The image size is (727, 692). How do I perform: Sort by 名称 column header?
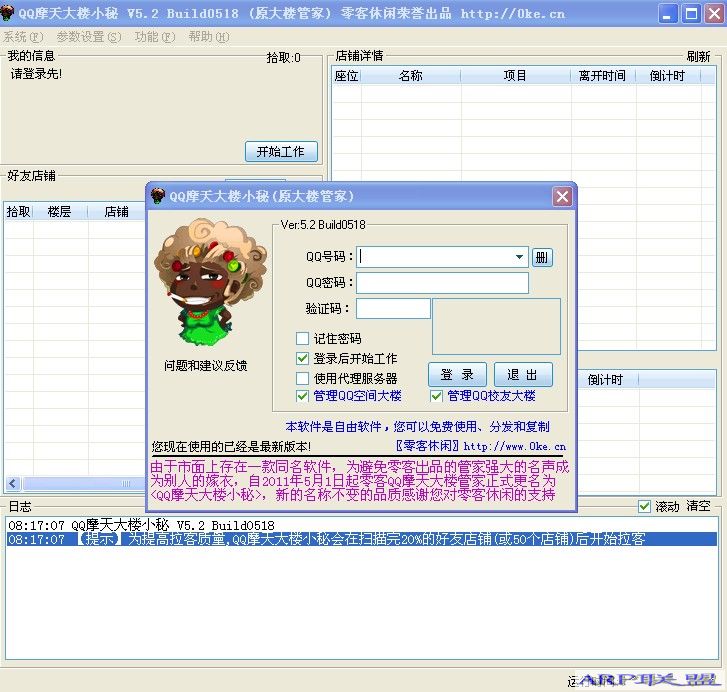point(411,76)
